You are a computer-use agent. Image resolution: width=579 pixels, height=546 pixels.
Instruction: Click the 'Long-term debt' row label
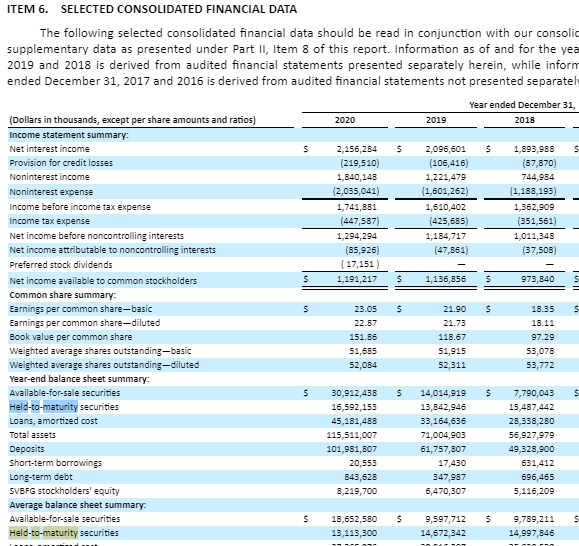[41, 477]
